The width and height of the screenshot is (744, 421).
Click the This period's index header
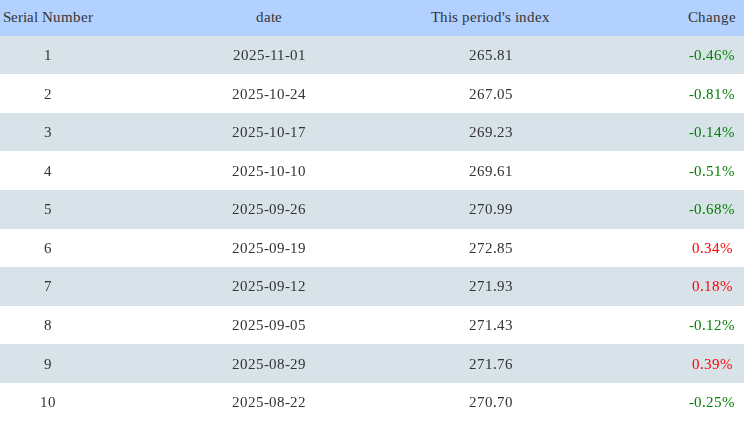tap(490, 17)
